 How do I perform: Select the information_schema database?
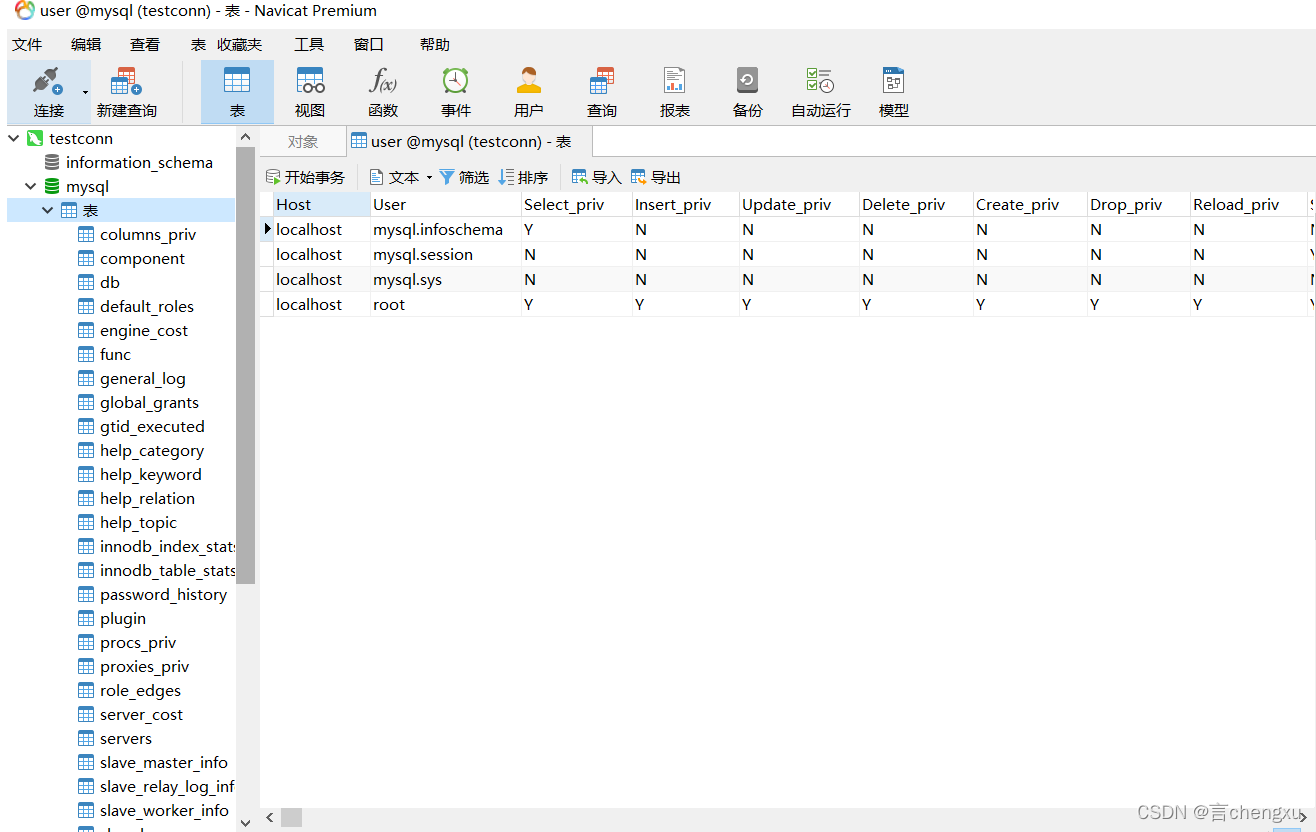(x=139, y=162)
